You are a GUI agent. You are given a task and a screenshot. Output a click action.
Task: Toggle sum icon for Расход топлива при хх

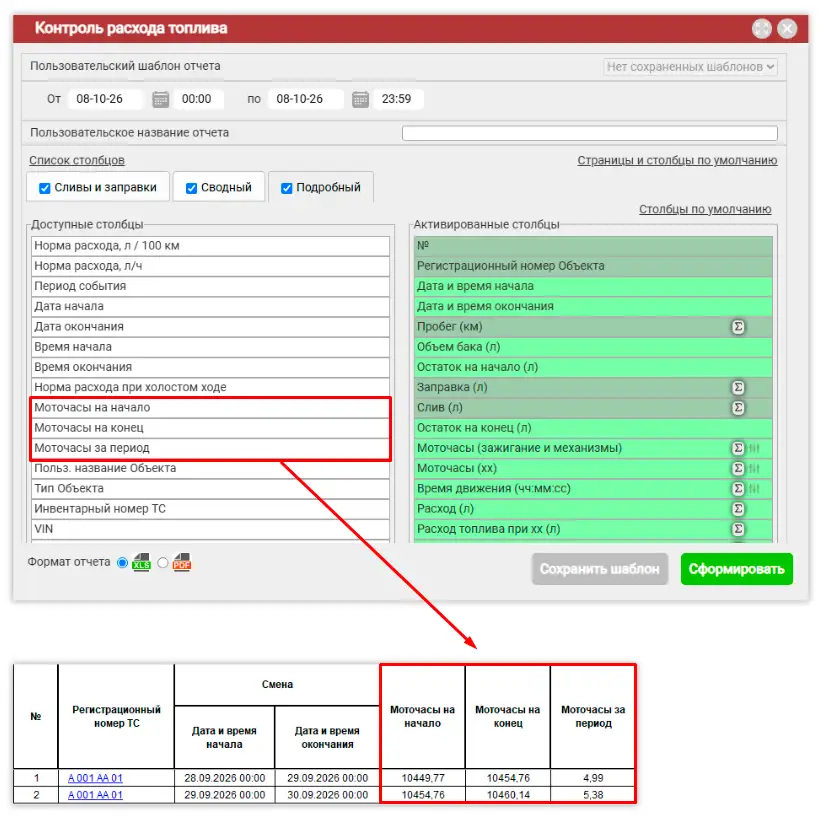[738, 529]
